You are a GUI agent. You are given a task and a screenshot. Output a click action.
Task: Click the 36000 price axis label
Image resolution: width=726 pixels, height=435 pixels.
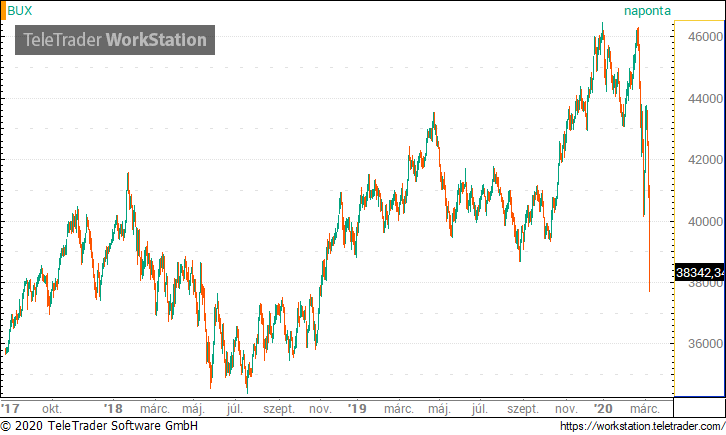(x=705, y=344)
